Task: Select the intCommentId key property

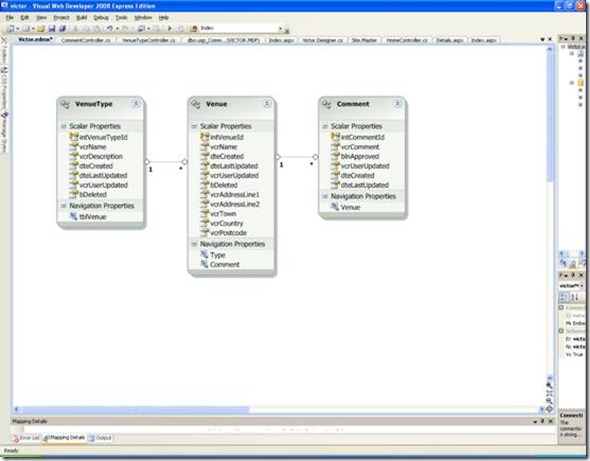Action: point(358,137)
